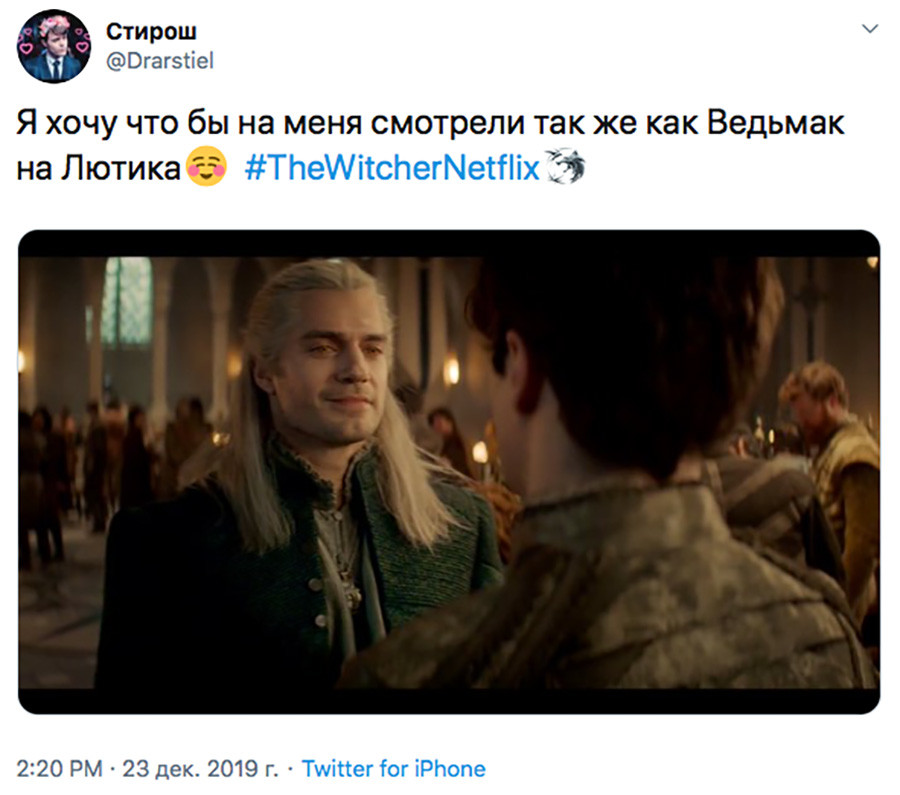Click the arched window in the media background
This screenshot has height=795, width=900.
(x=127, y=301)
